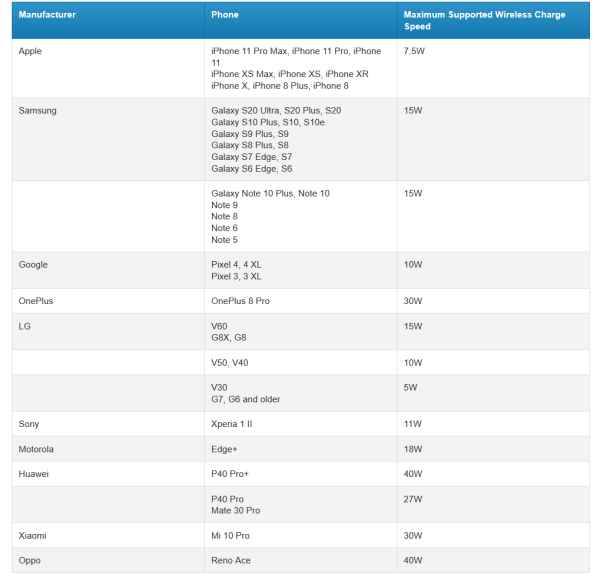The image size is (600, 574).
Task: Select the OnePlus 8 Pro phone cell
Action: coord(301,301)
